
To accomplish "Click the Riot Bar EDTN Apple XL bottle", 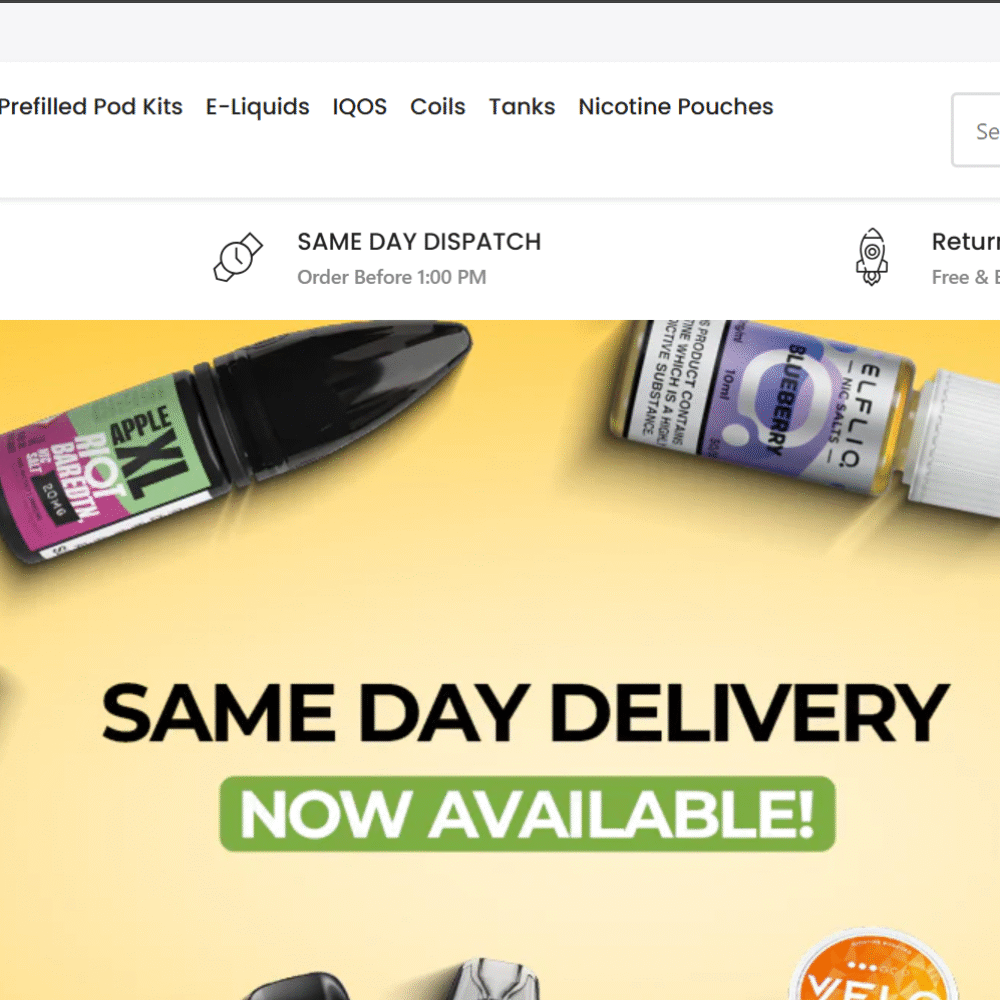I will 230,440.
